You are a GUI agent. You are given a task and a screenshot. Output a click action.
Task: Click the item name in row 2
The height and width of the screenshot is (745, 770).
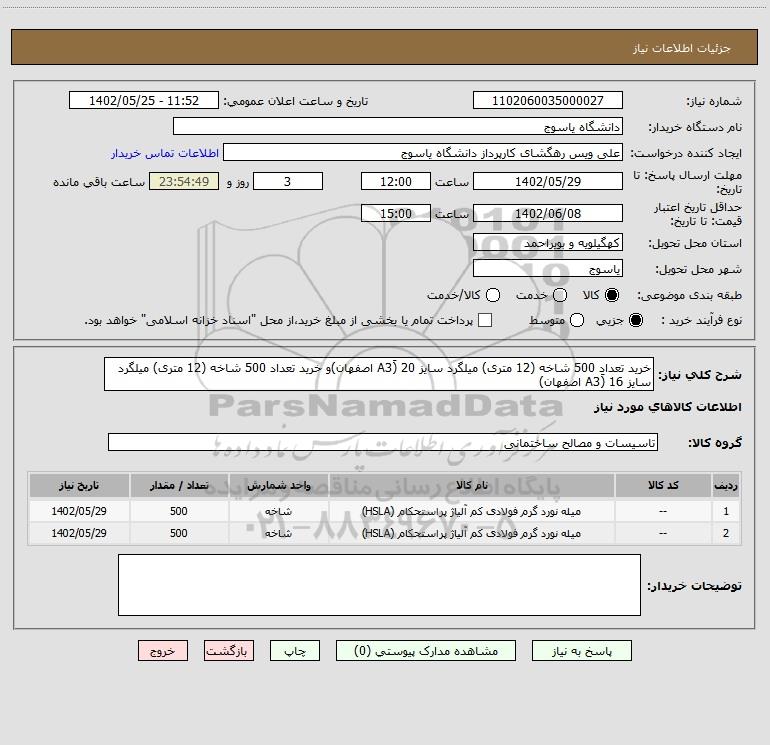[x=471, y=533]
